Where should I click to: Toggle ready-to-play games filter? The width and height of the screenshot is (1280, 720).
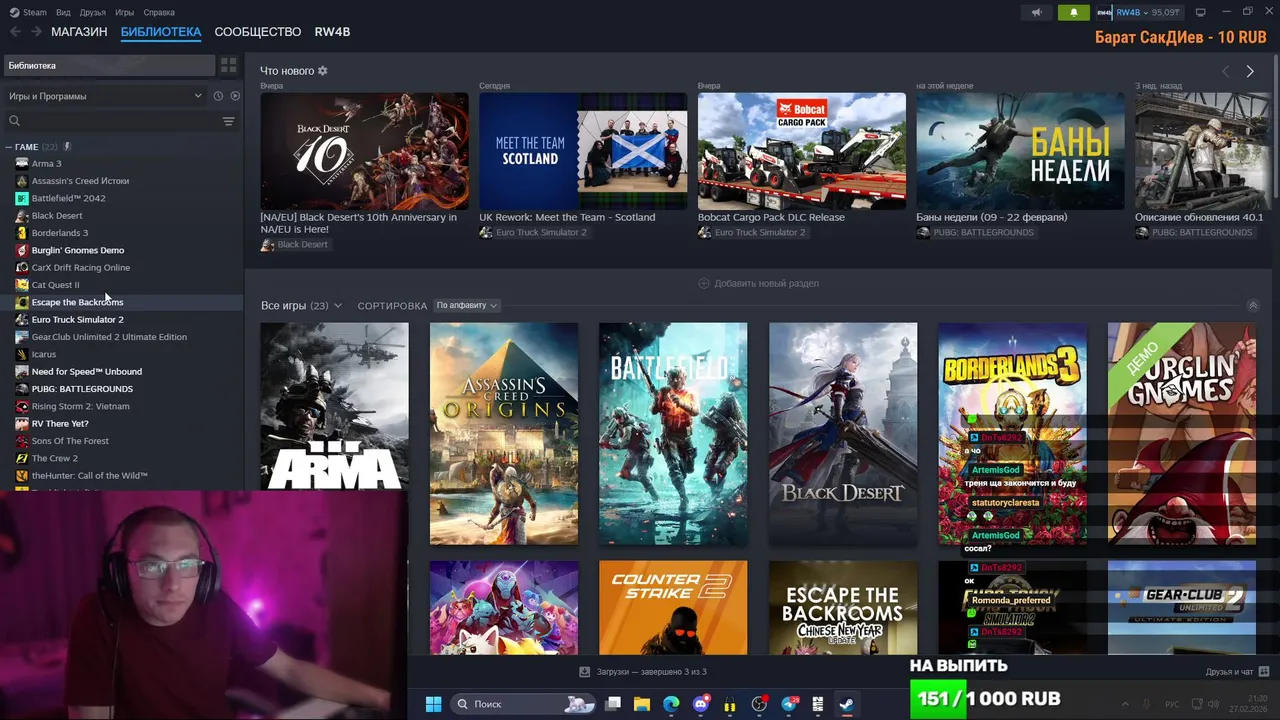235,96
